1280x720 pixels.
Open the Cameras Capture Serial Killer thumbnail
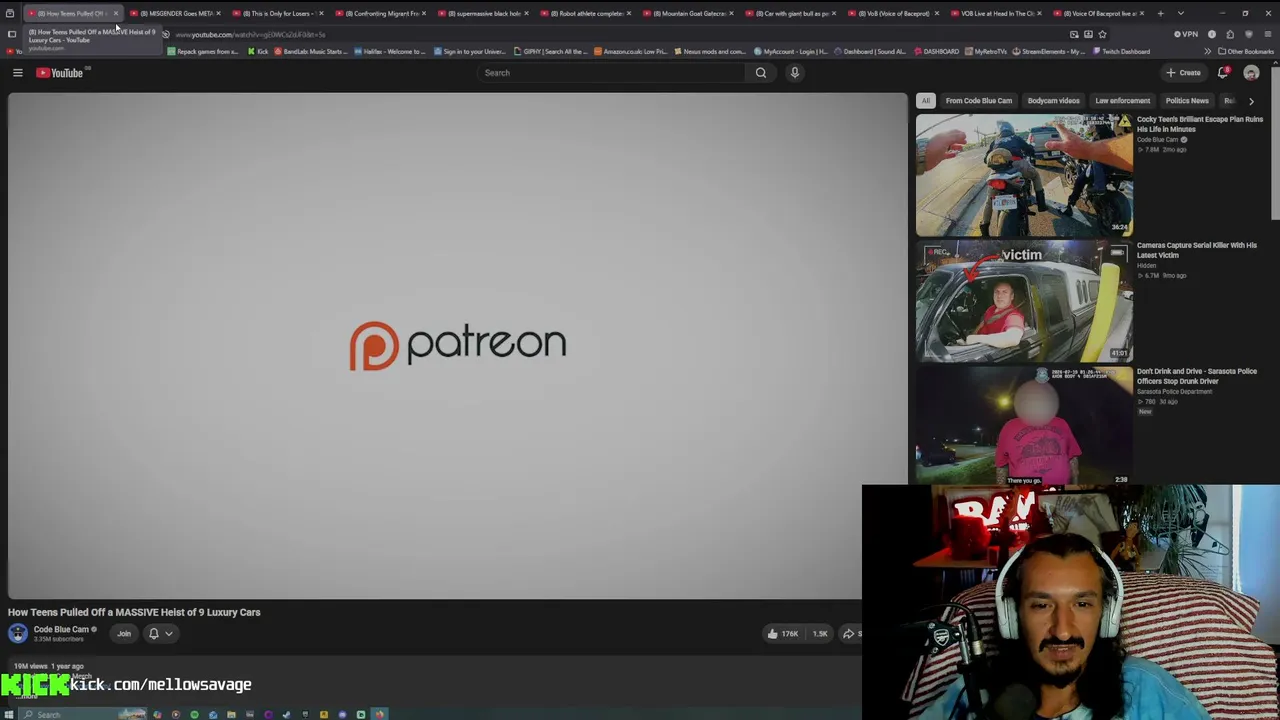tap(1024, 301)
